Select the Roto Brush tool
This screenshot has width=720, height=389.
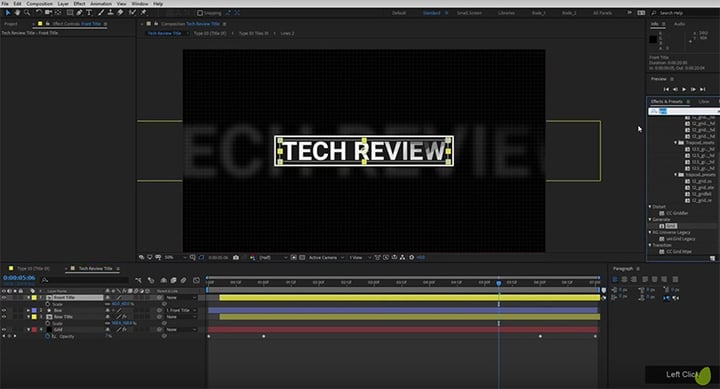point(133,12)
